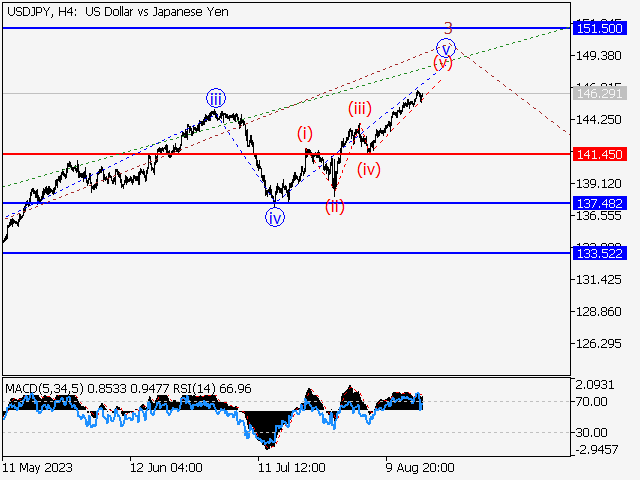640x480 pixels.
Task: Click the MACD(5,34,5) indicator label
Action: (44, 389)
